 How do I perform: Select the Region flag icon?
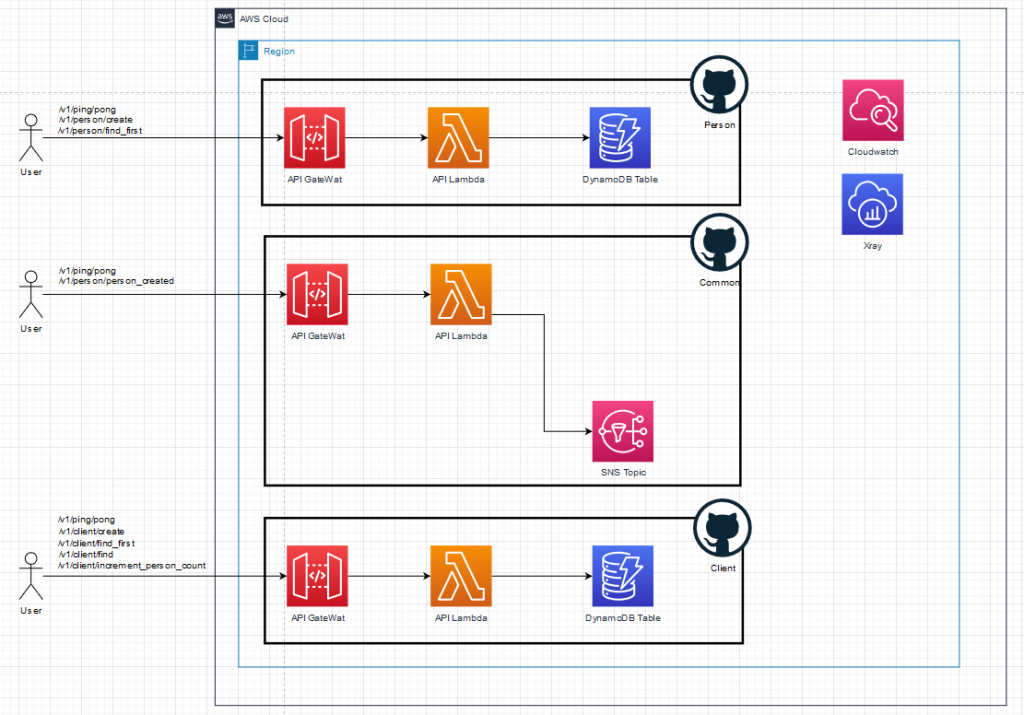[x=248, y=51]
